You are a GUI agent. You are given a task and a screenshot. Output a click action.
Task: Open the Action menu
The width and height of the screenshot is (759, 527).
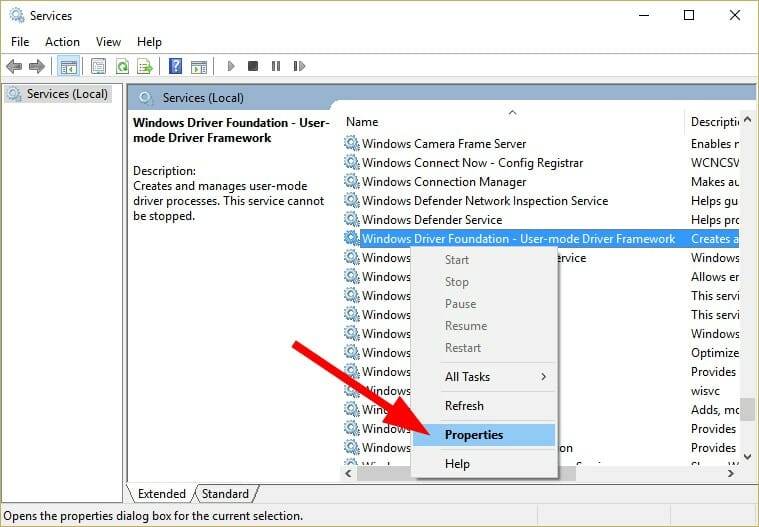pyautogui.click(x=62, y=42)
